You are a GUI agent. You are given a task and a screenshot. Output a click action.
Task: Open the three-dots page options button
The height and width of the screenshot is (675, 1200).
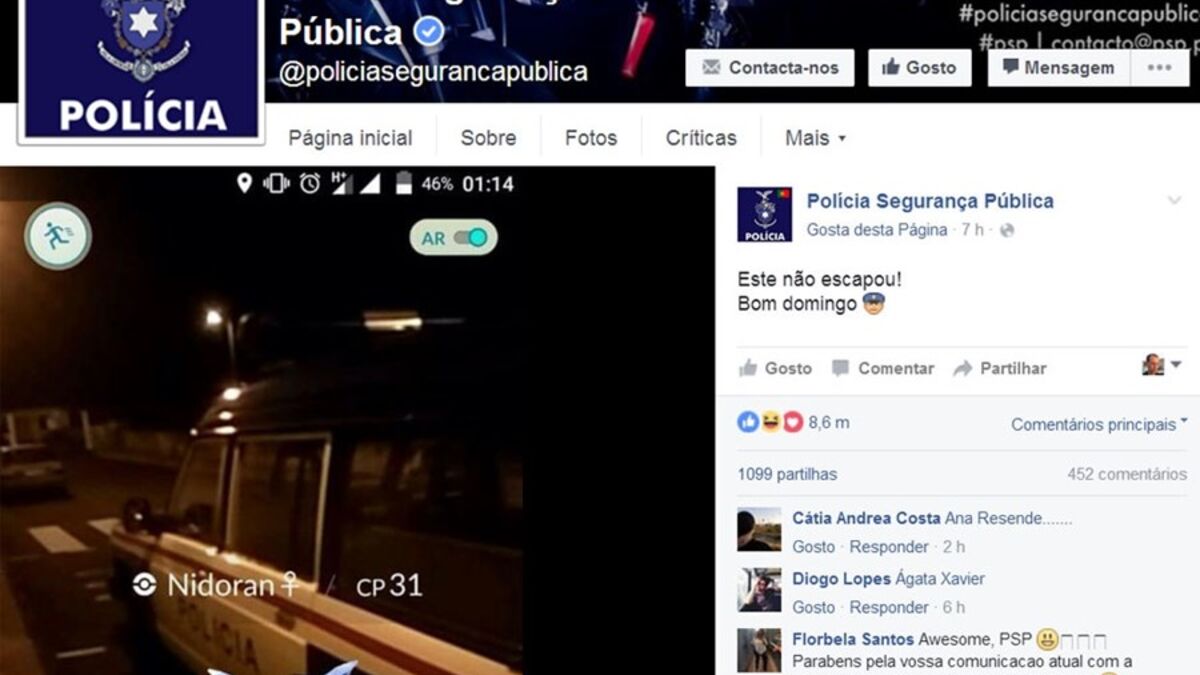click(x=1160, y=68)
